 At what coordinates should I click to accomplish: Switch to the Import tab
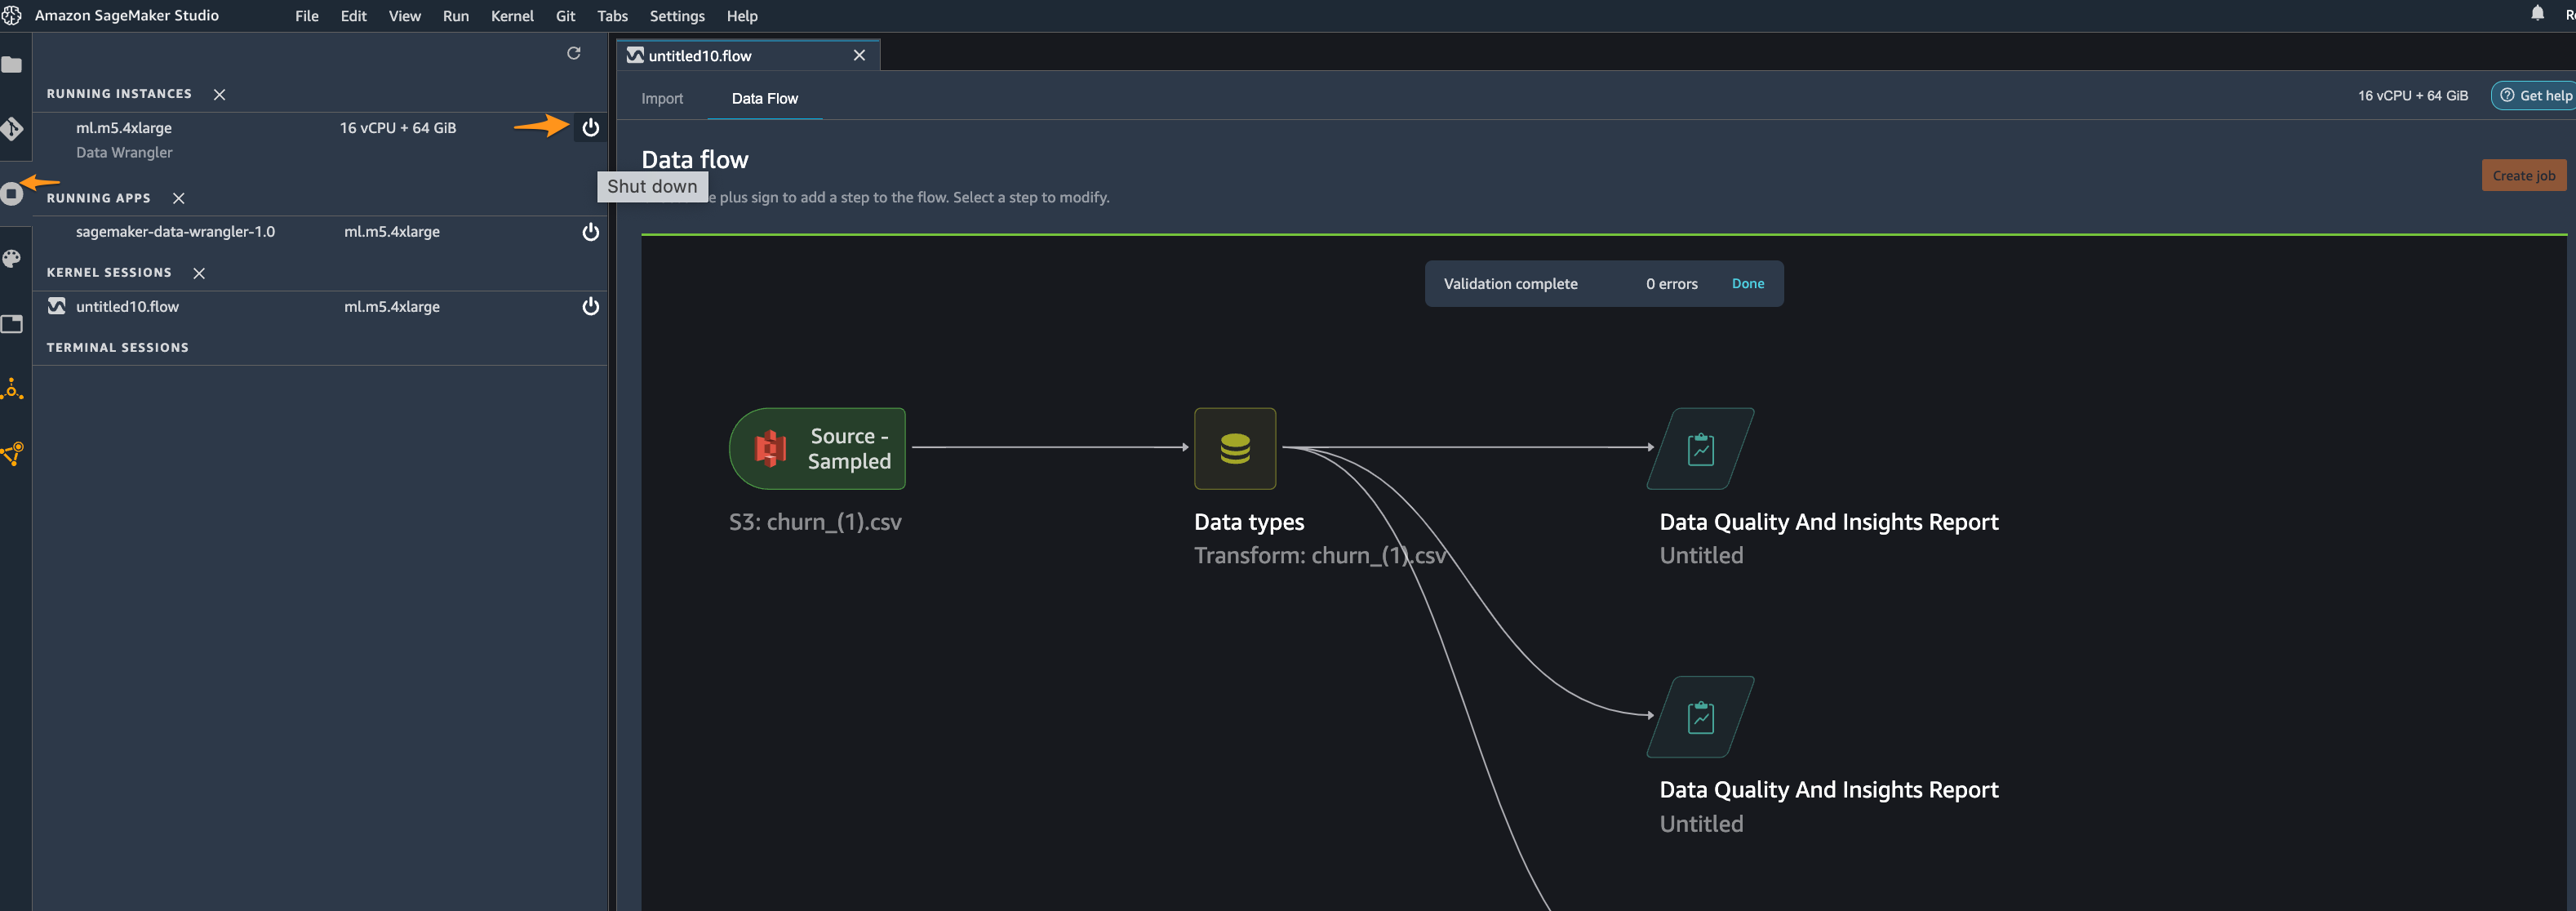coord(662,98)
